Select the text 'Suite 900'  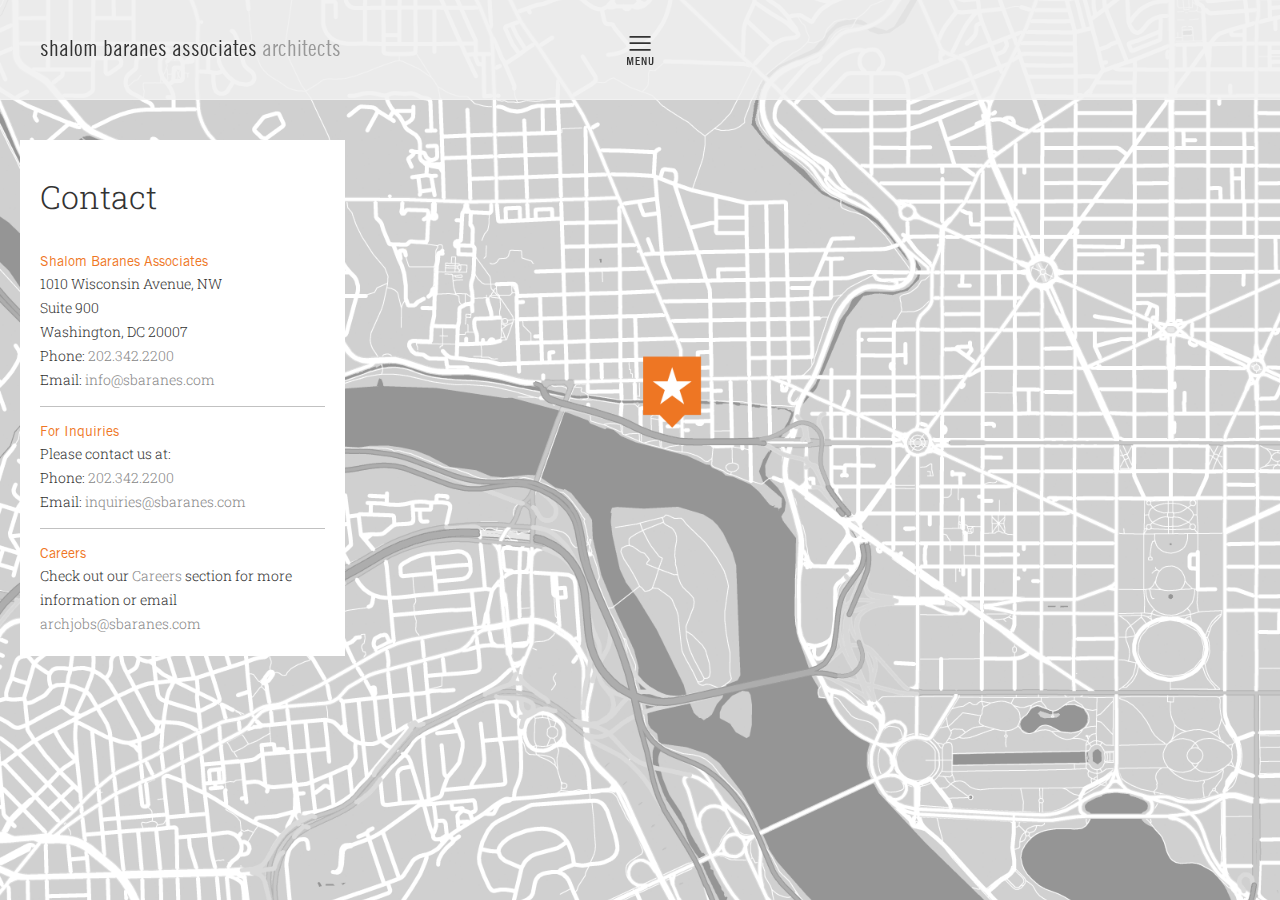click(70, 308)
